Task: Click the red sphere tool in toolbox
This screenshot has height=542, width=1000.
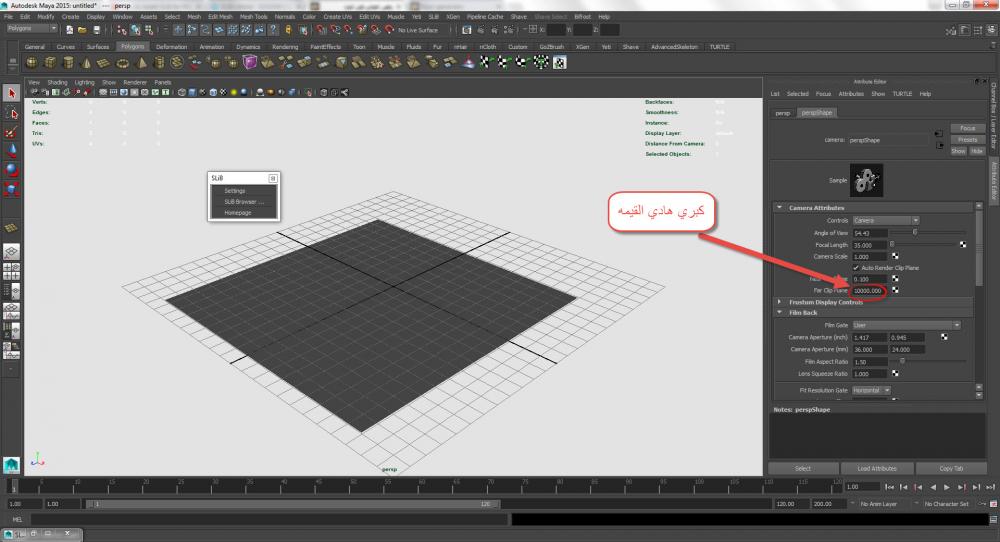Action: pyautogui.click(x=11, y=170)
